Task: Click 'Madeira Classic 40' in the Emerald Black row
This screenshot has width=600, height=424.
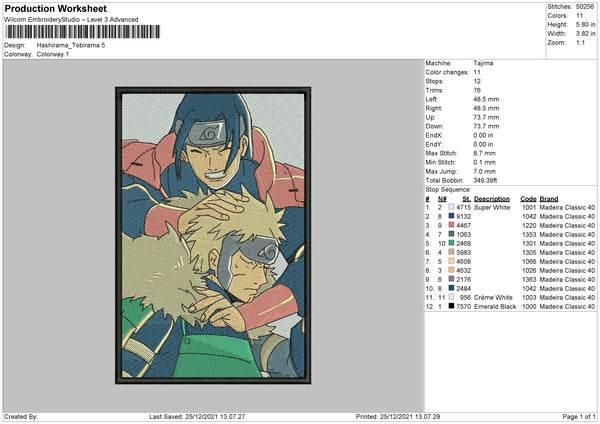Action: 567,307
